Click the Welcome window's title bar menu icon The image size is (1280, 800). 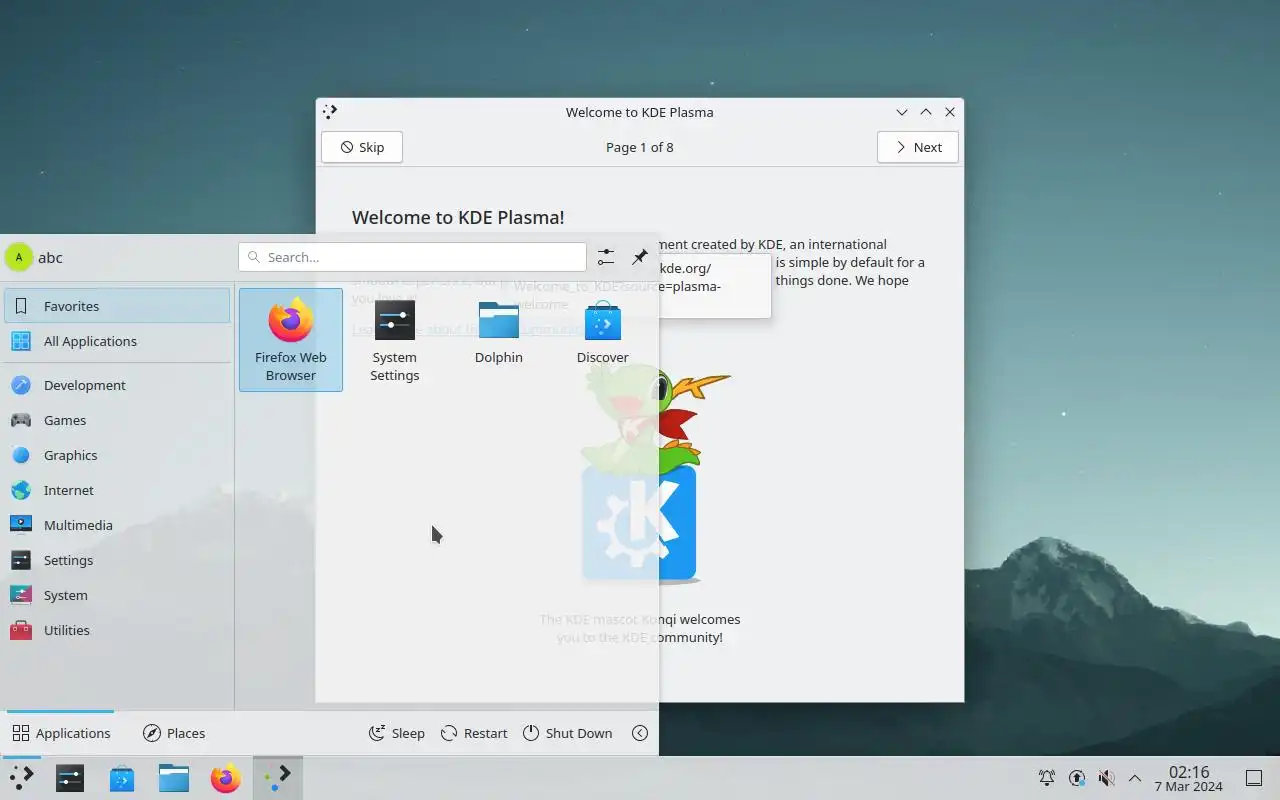tap(331, 112)
